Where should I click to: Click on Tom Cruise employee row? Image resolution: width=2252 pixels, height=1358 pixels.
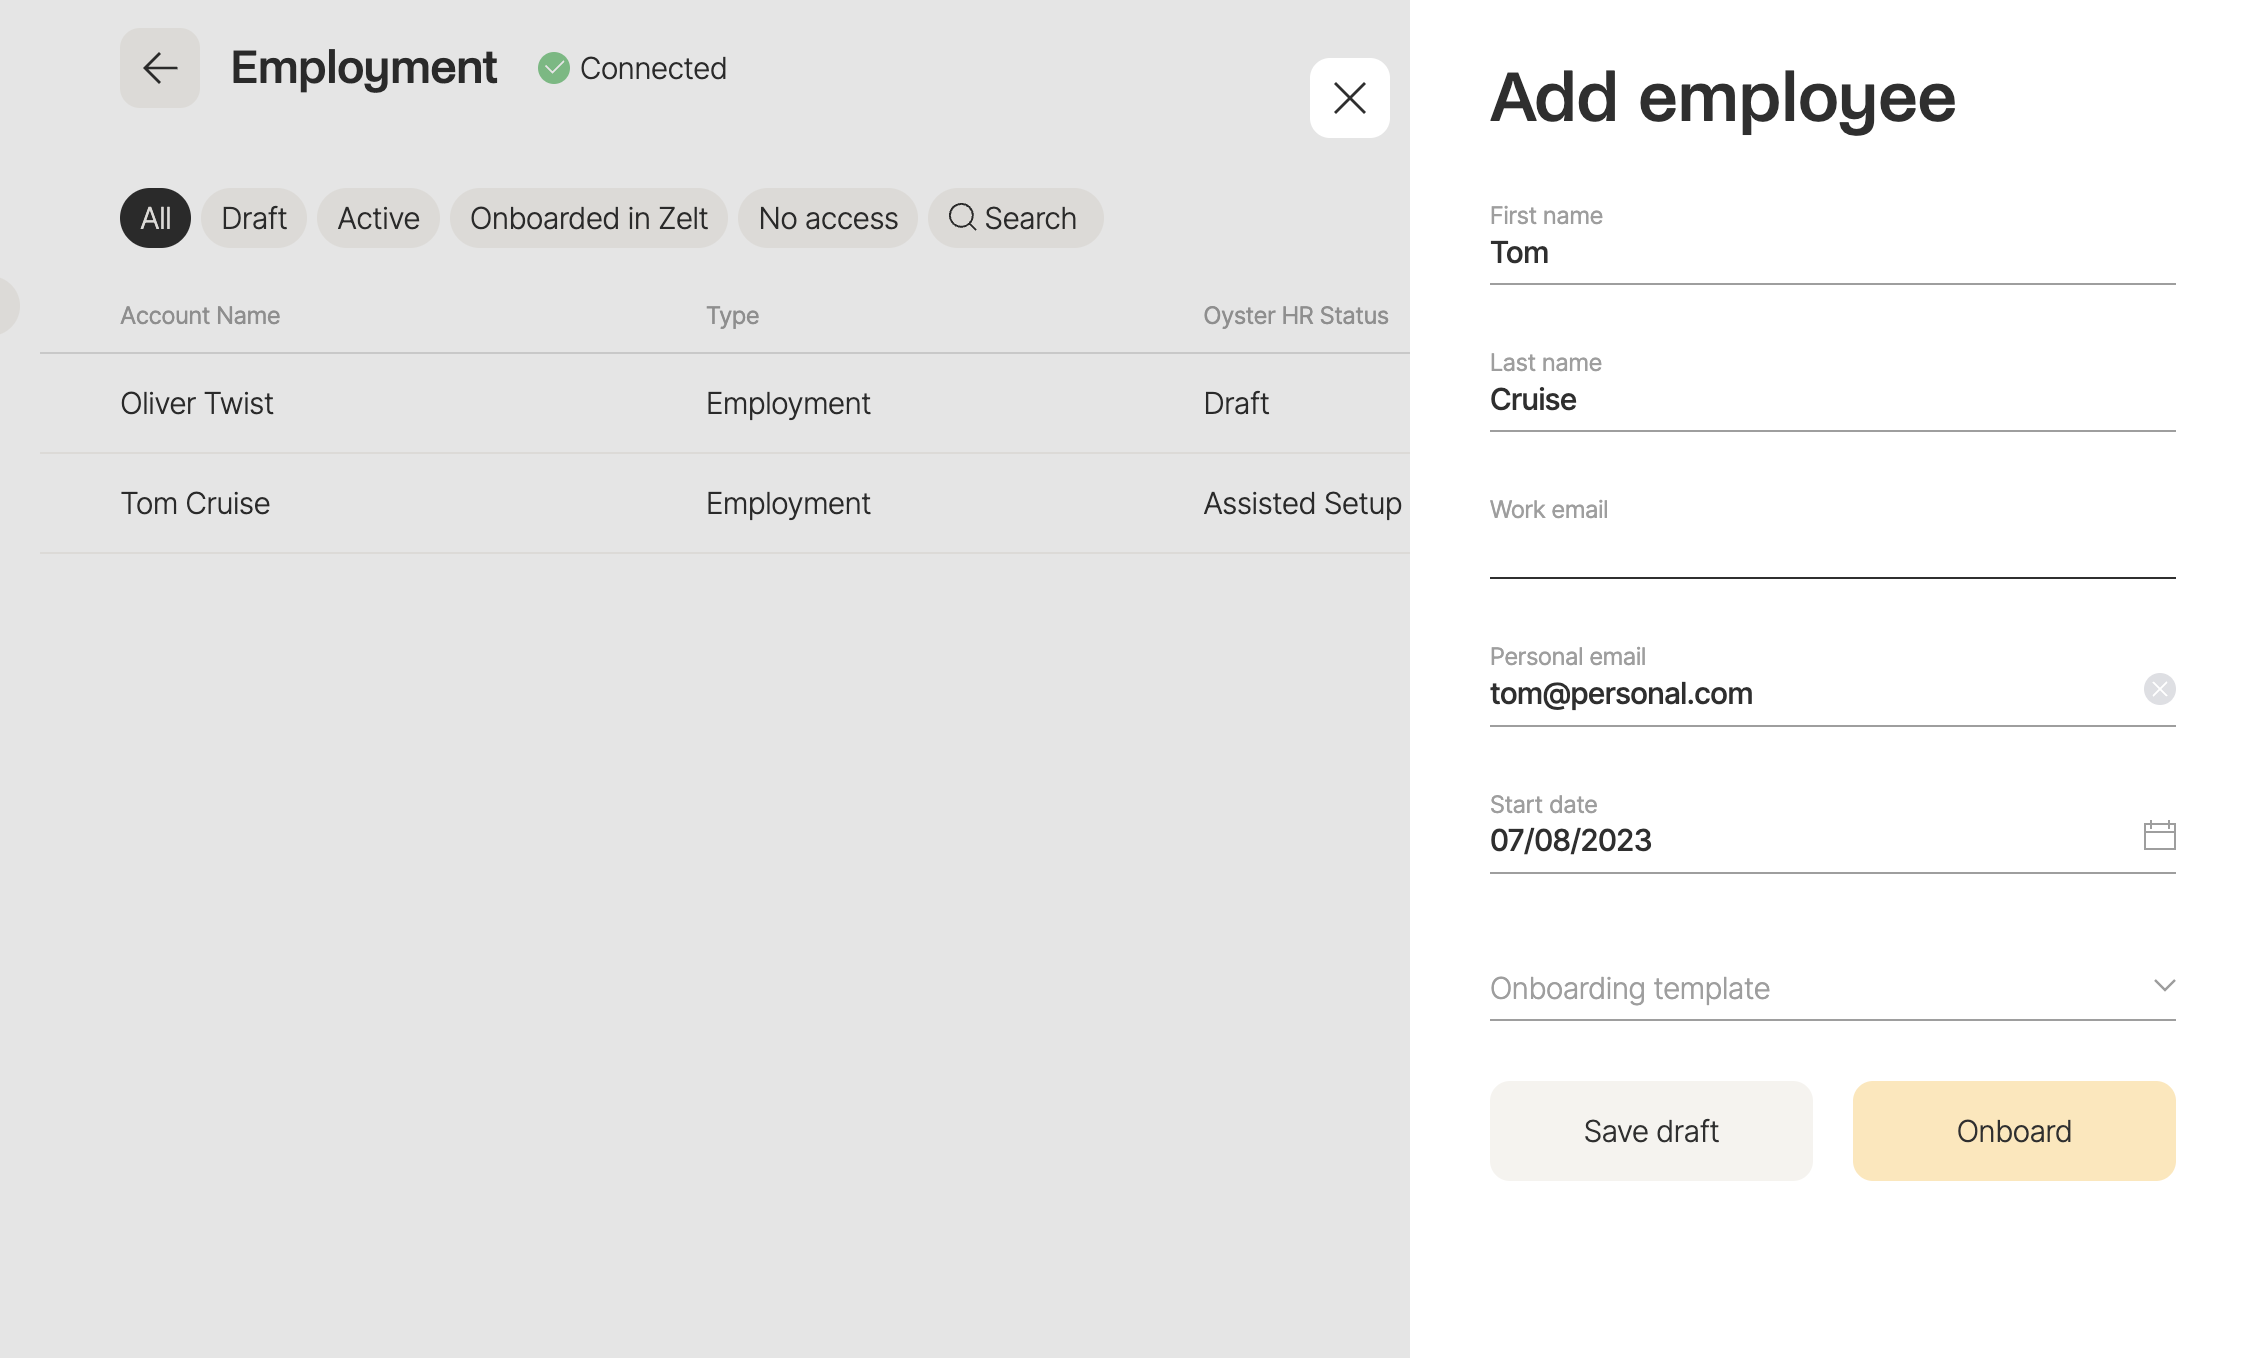click(x=705, y=502)
